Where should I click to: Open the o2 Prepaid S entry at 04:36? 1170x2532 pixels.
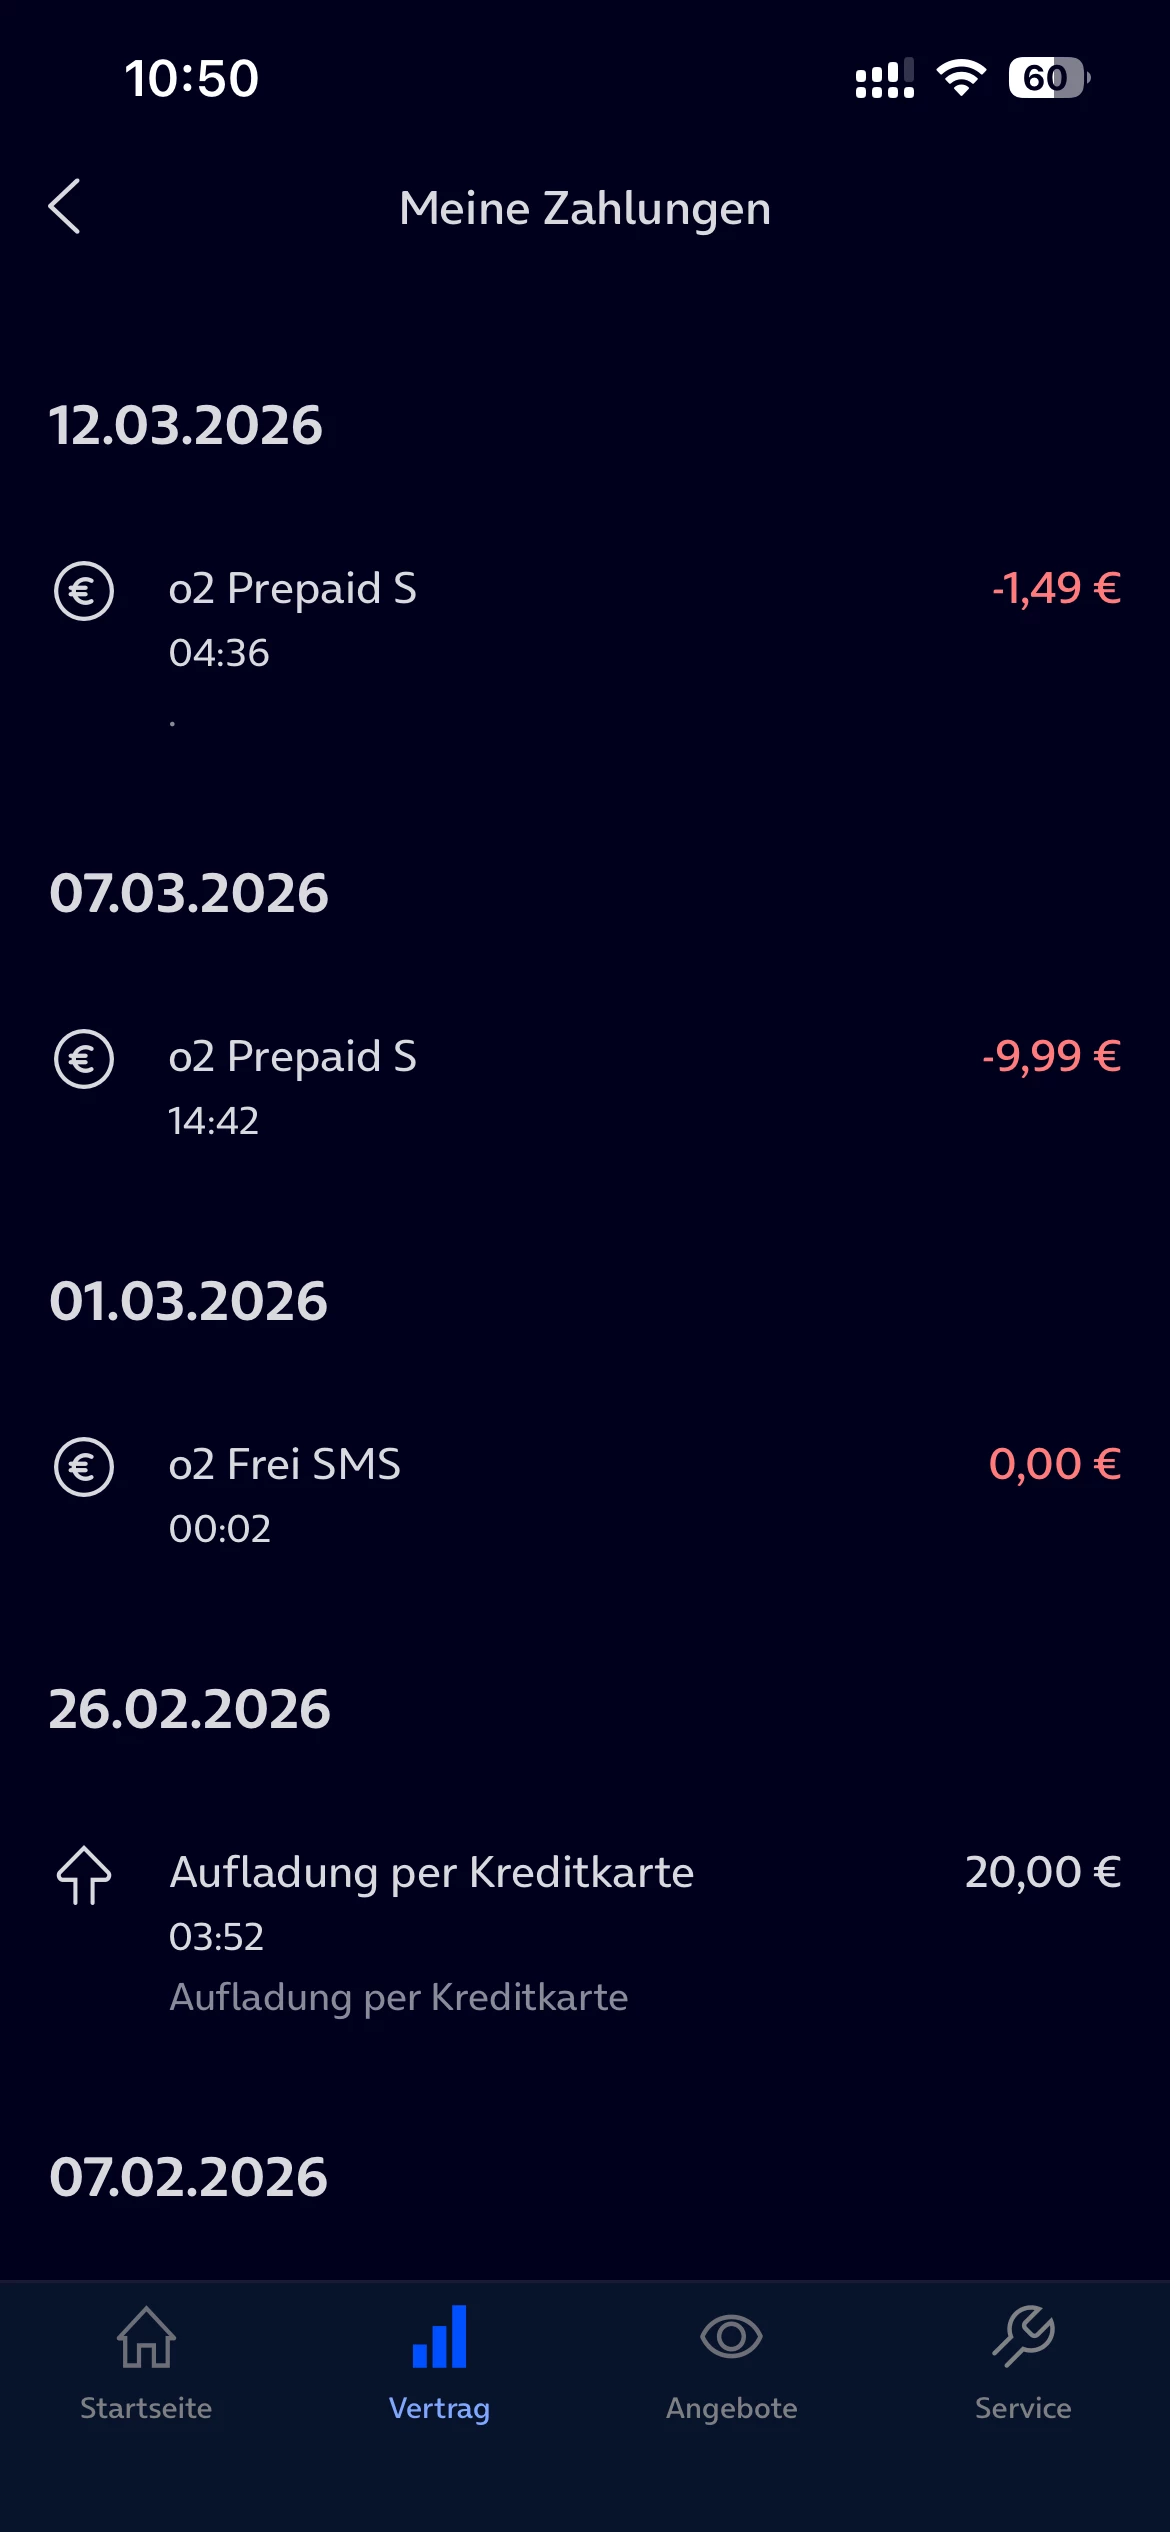click(292, 589)
